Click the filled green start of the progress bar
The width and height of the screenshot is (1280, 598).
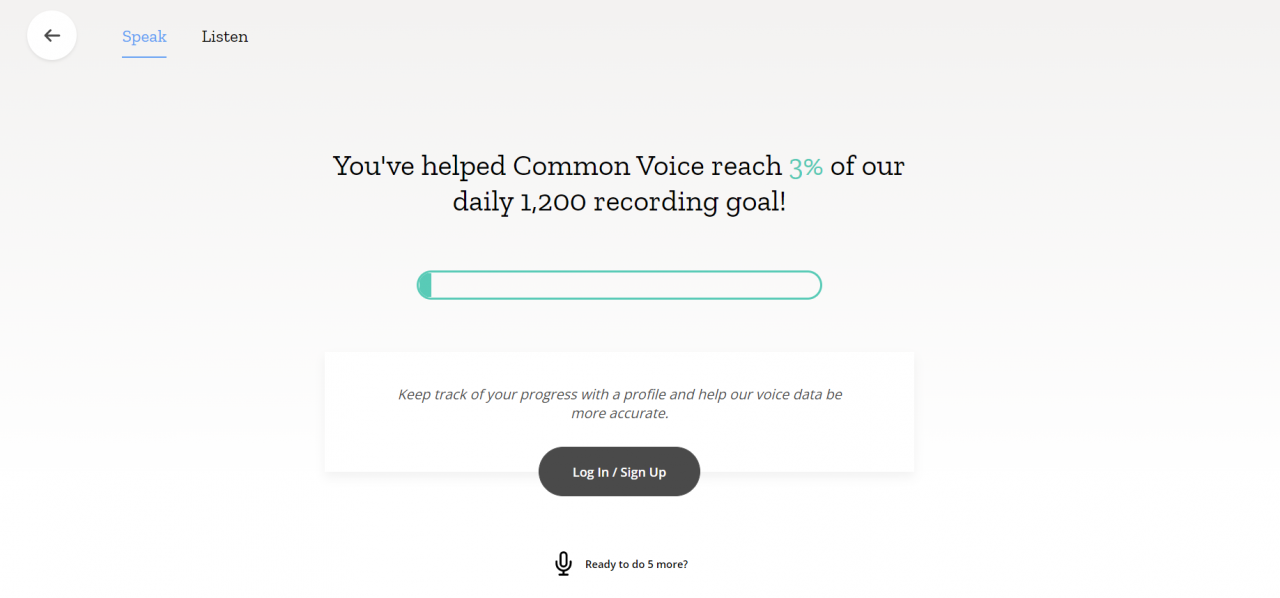[425, 285]
